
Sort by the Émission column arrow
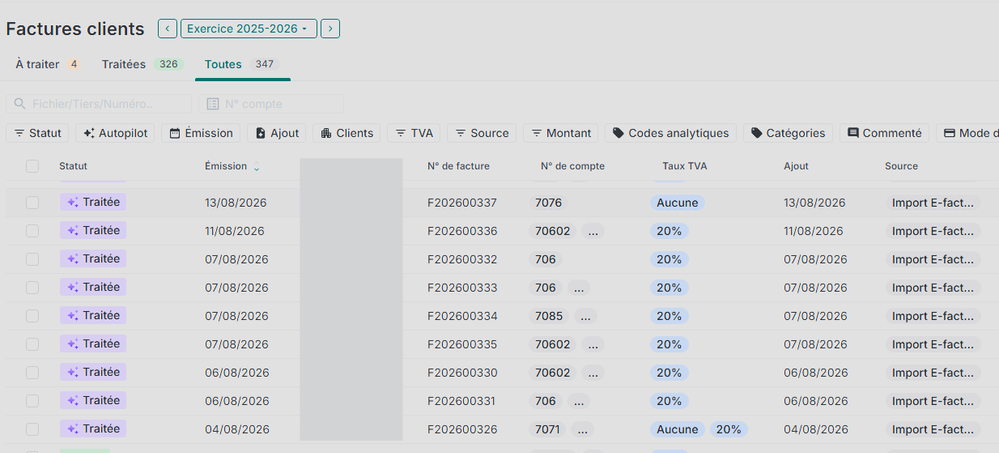click(257, 167)
